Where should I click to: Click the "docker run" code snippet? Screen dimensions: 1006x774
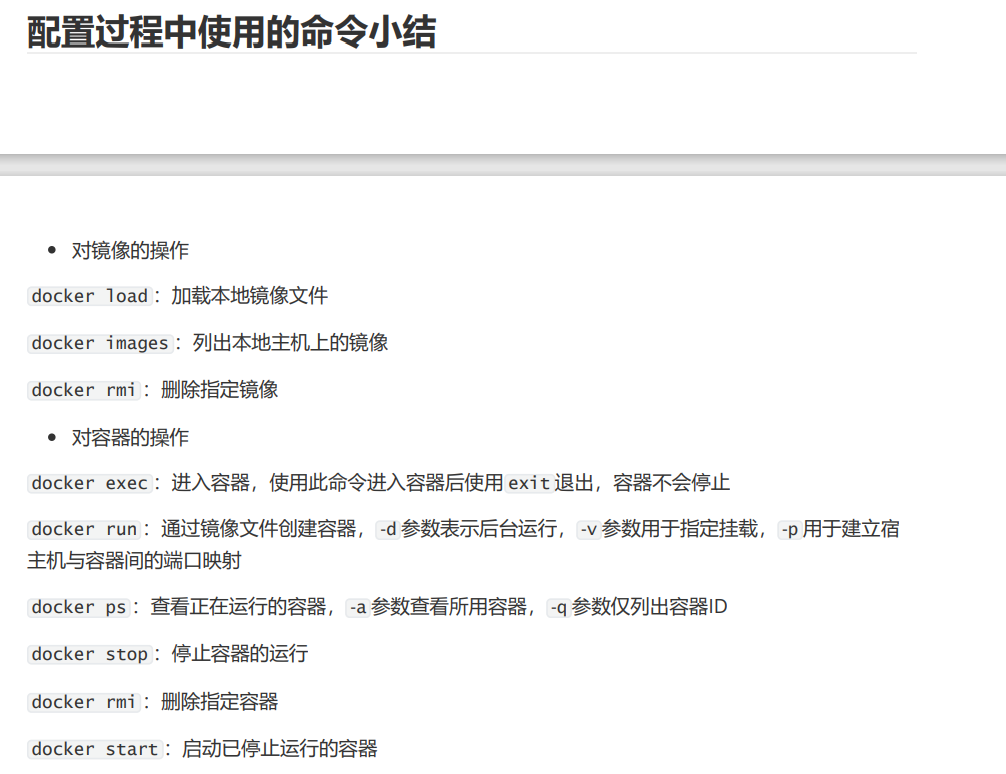click(x=84, y=529)
